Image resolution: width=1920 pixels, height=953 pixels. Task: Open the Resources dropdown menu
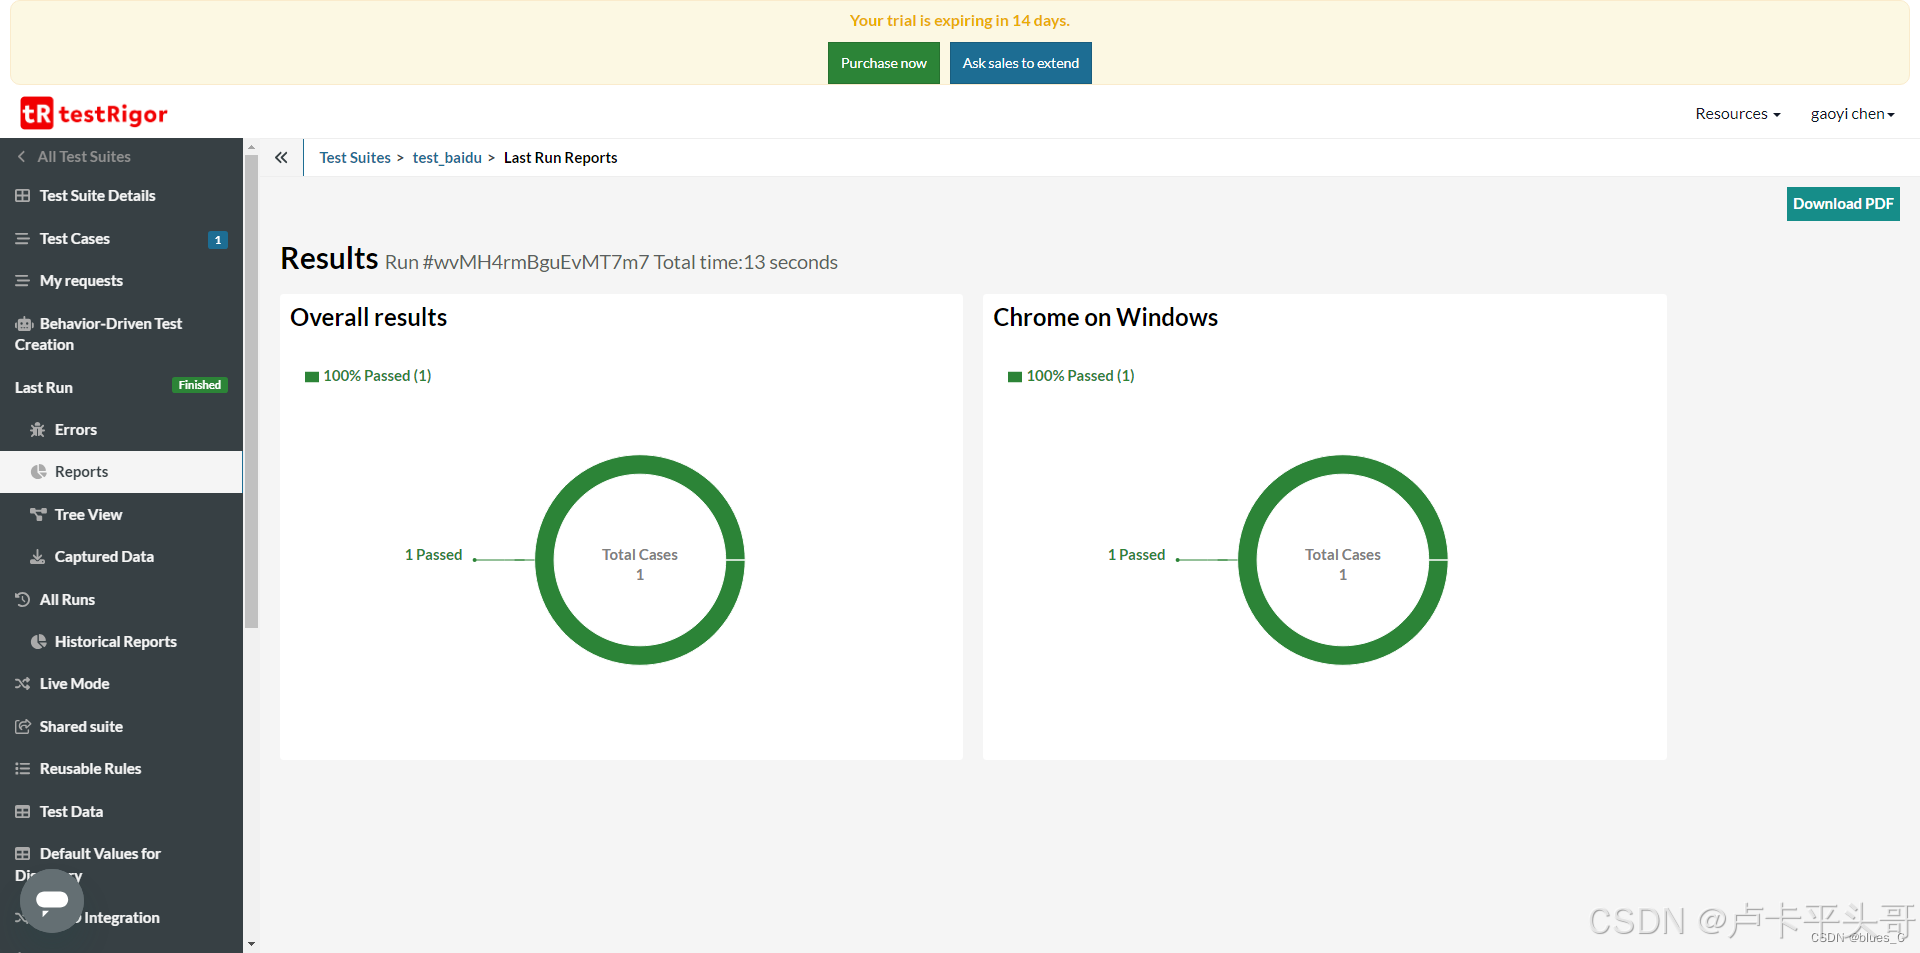pyautogui.click(x=1737, y=114)
